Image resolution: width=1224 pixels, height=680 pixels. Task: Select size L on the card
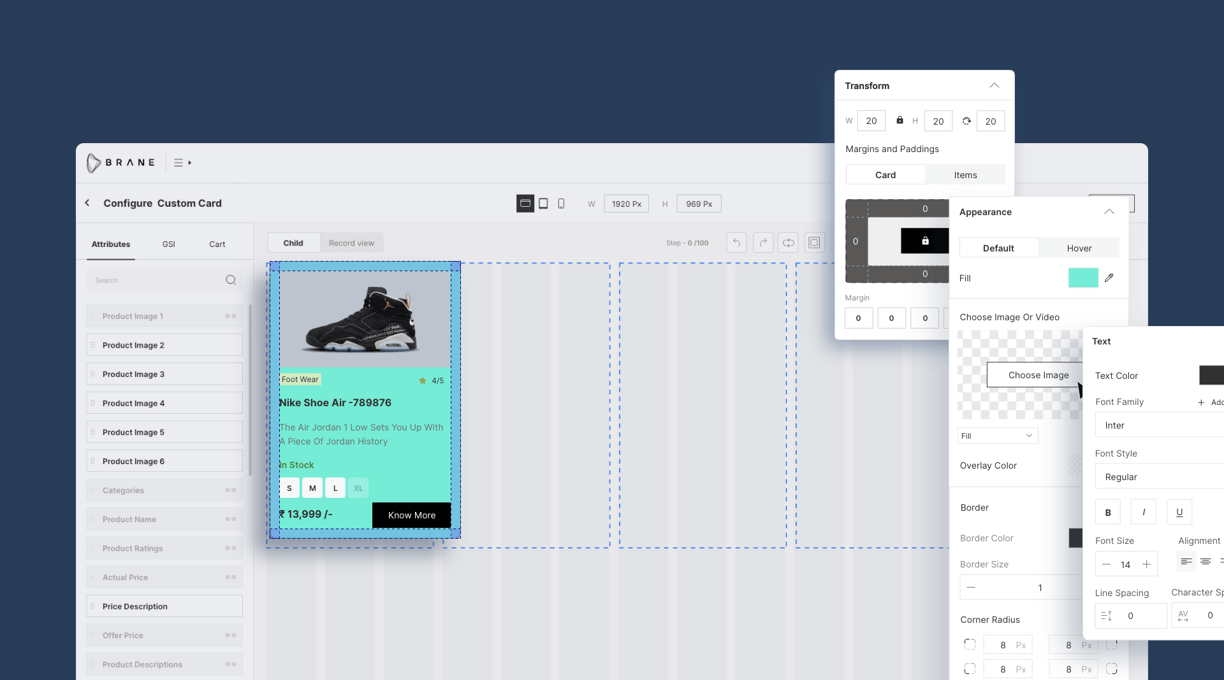335,488
